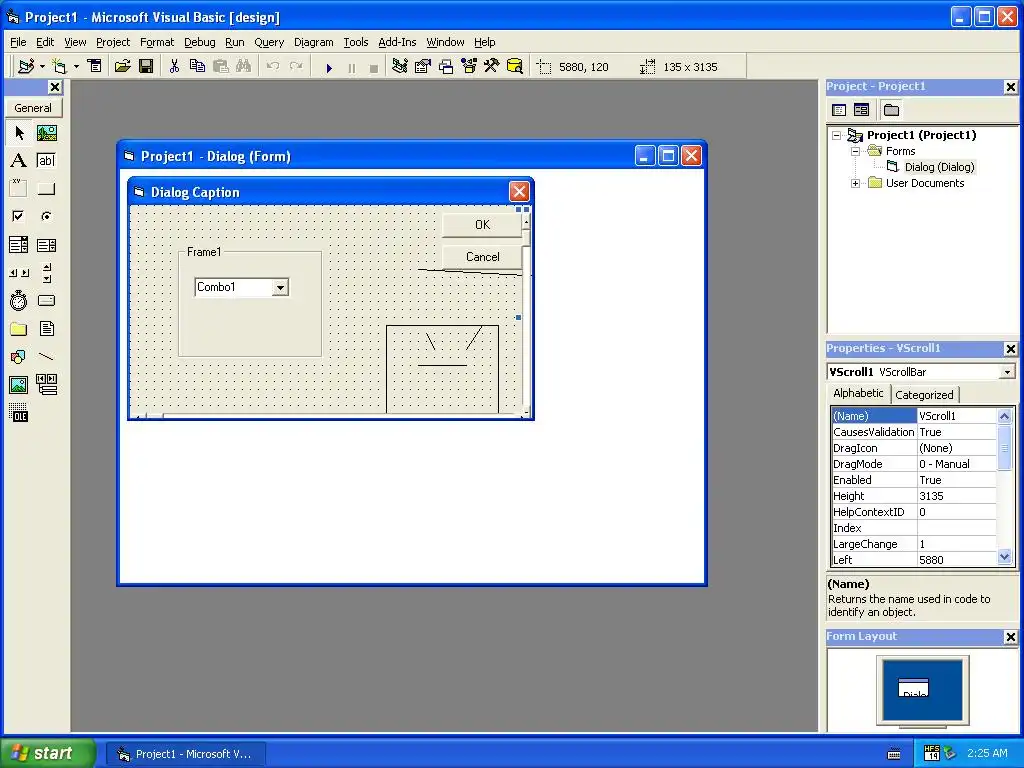Open the Menu Editor from toolbar
Viewport: 1024px width, 768px height.
pos(95,66)
